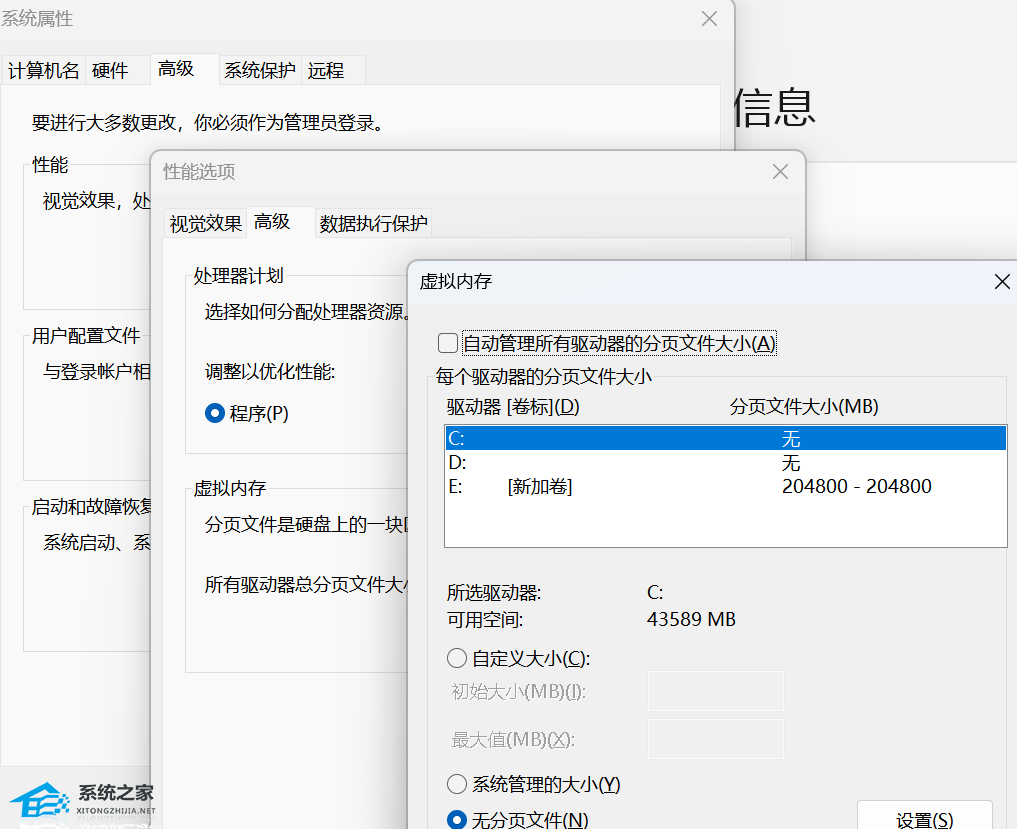Click the 初始大小(MB) input field
The image size is (1017, 829).
click(715, 691)
